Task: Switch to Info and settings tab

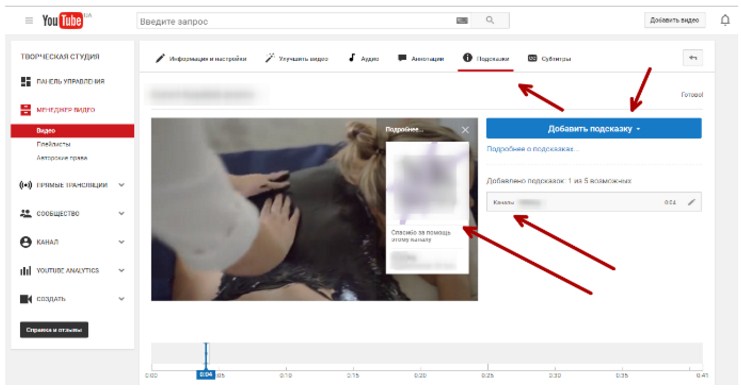Action: point(201,59)
